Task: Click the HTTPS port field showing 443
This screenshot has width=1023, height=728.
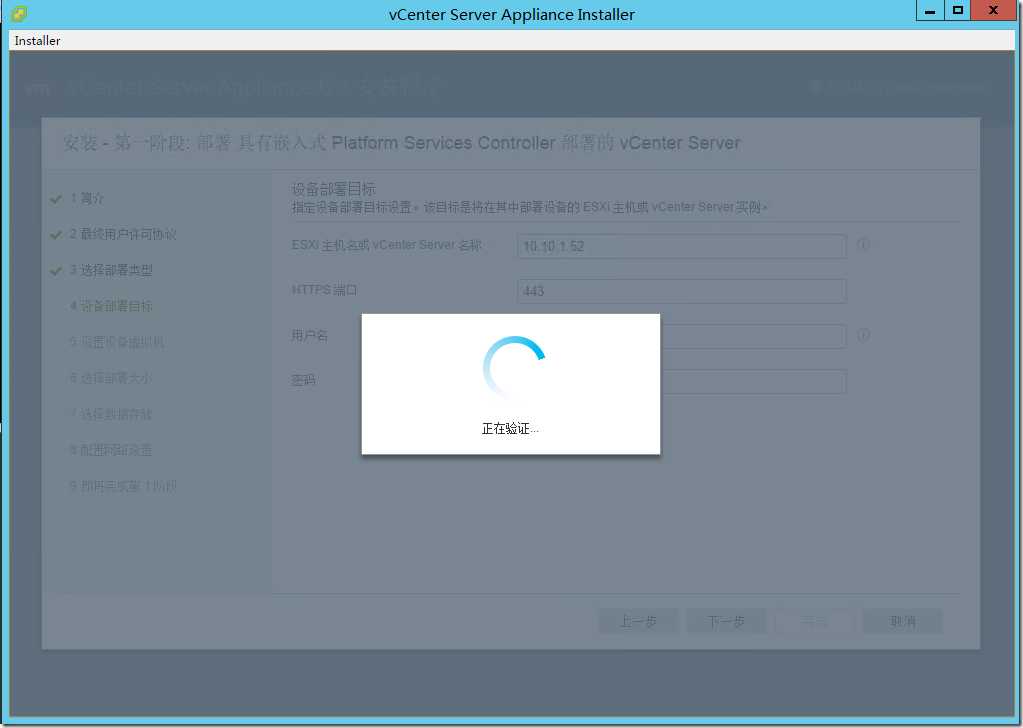Action: tap(682, 291)
